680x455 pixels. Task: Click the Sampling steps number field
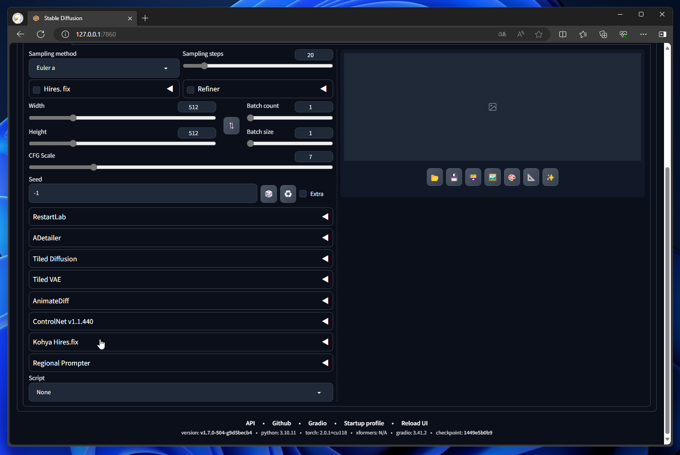click(314, 55)
